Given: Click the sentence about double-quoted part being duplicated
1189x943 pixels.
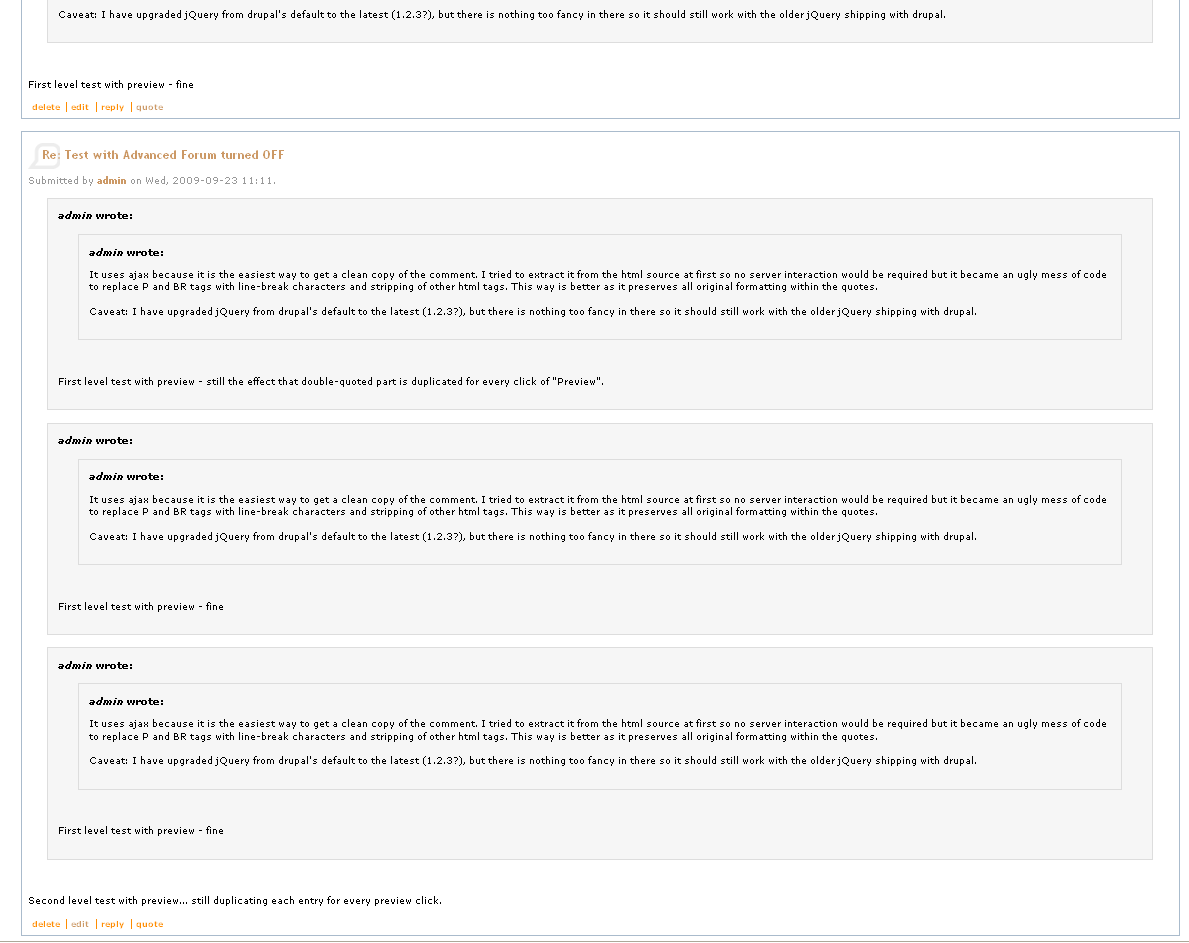Looking at the screenshot, I should click(x=331, y=381).
